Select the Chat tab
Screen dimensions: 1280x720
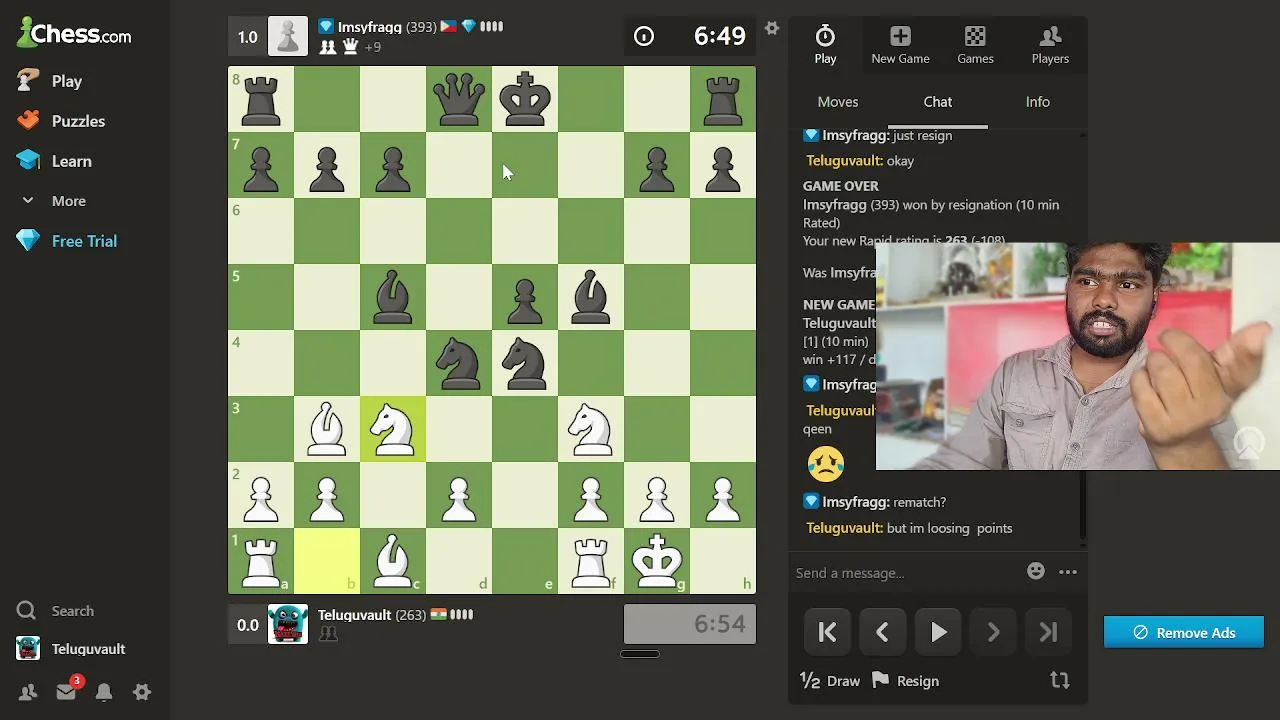click(x=938, y=102)
